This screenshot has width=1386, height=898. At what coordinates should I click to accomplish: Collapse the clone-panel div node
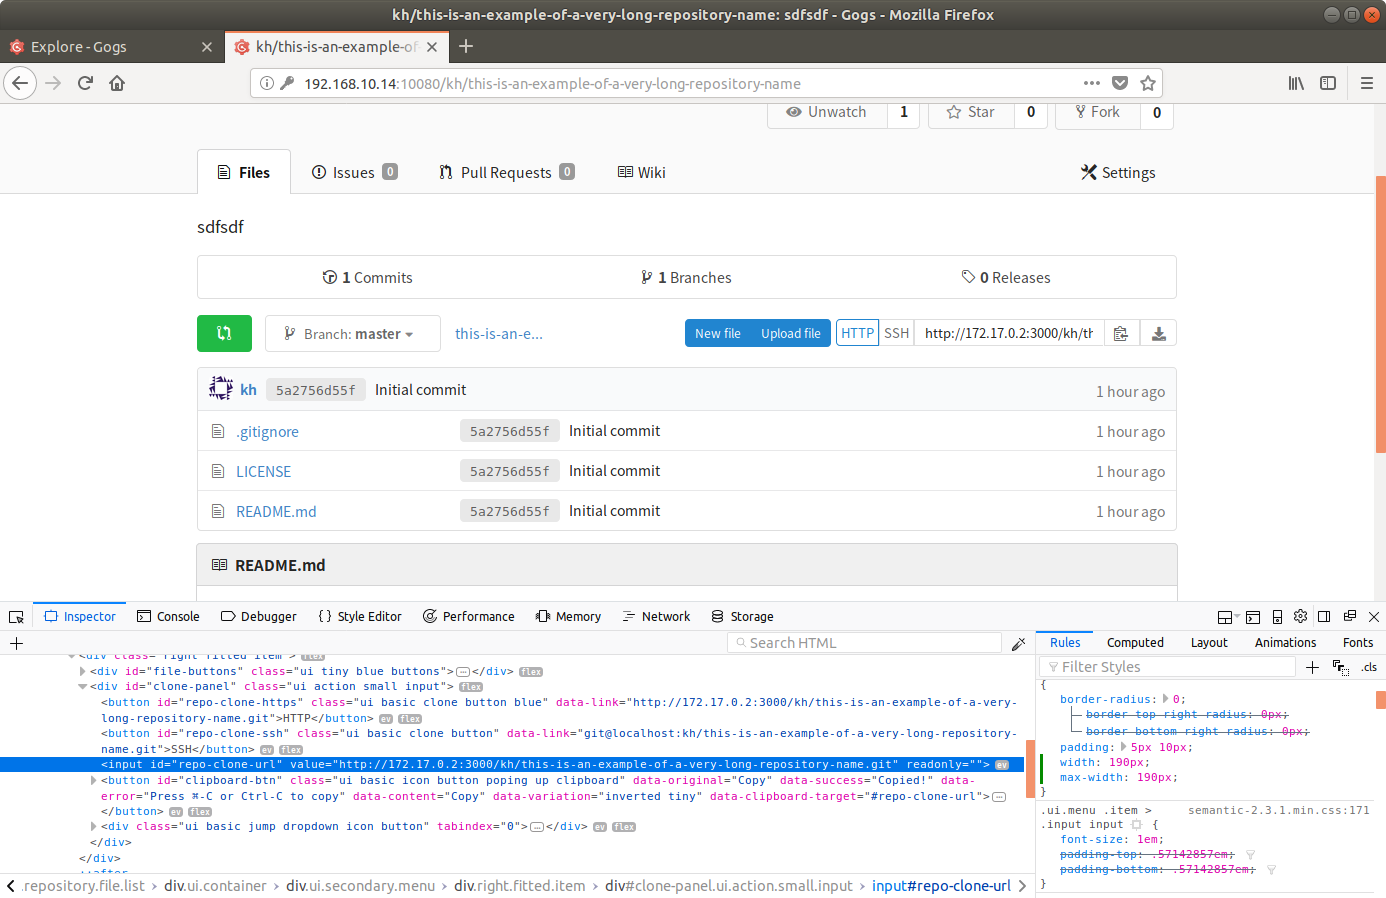coord(83,687)
